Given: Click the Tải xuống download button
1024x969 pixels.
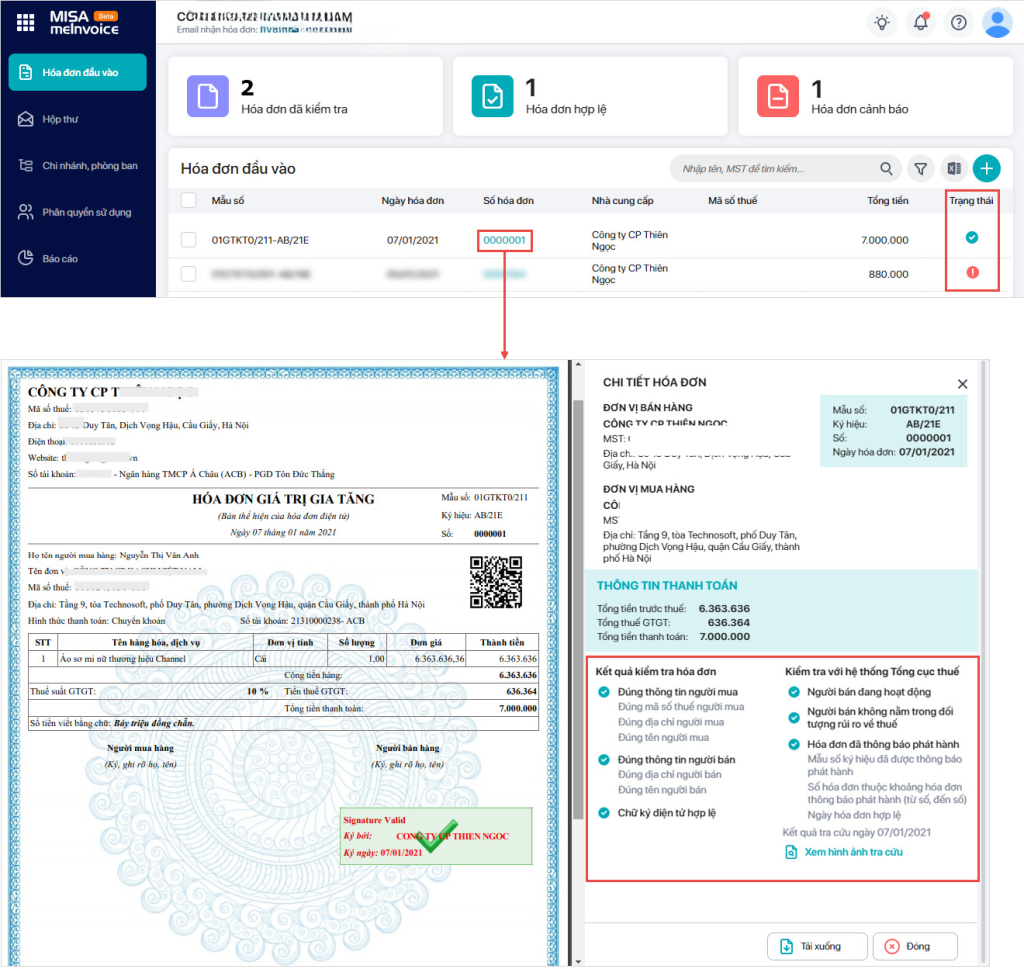Looking at the screenshot, I should tap(817, 946).
